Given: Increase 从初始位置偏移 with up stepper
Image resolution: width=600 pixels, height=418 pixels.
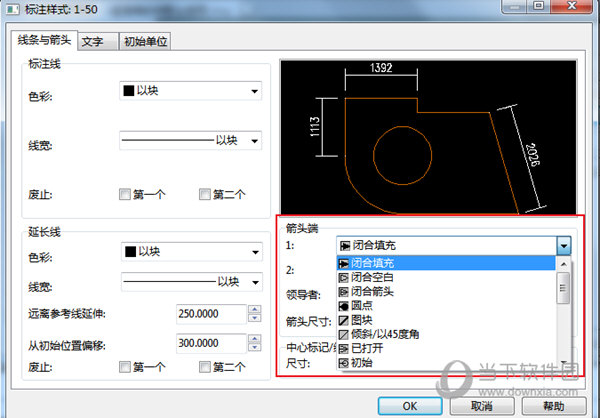Looking at the screenshot, I should (255, 338).
